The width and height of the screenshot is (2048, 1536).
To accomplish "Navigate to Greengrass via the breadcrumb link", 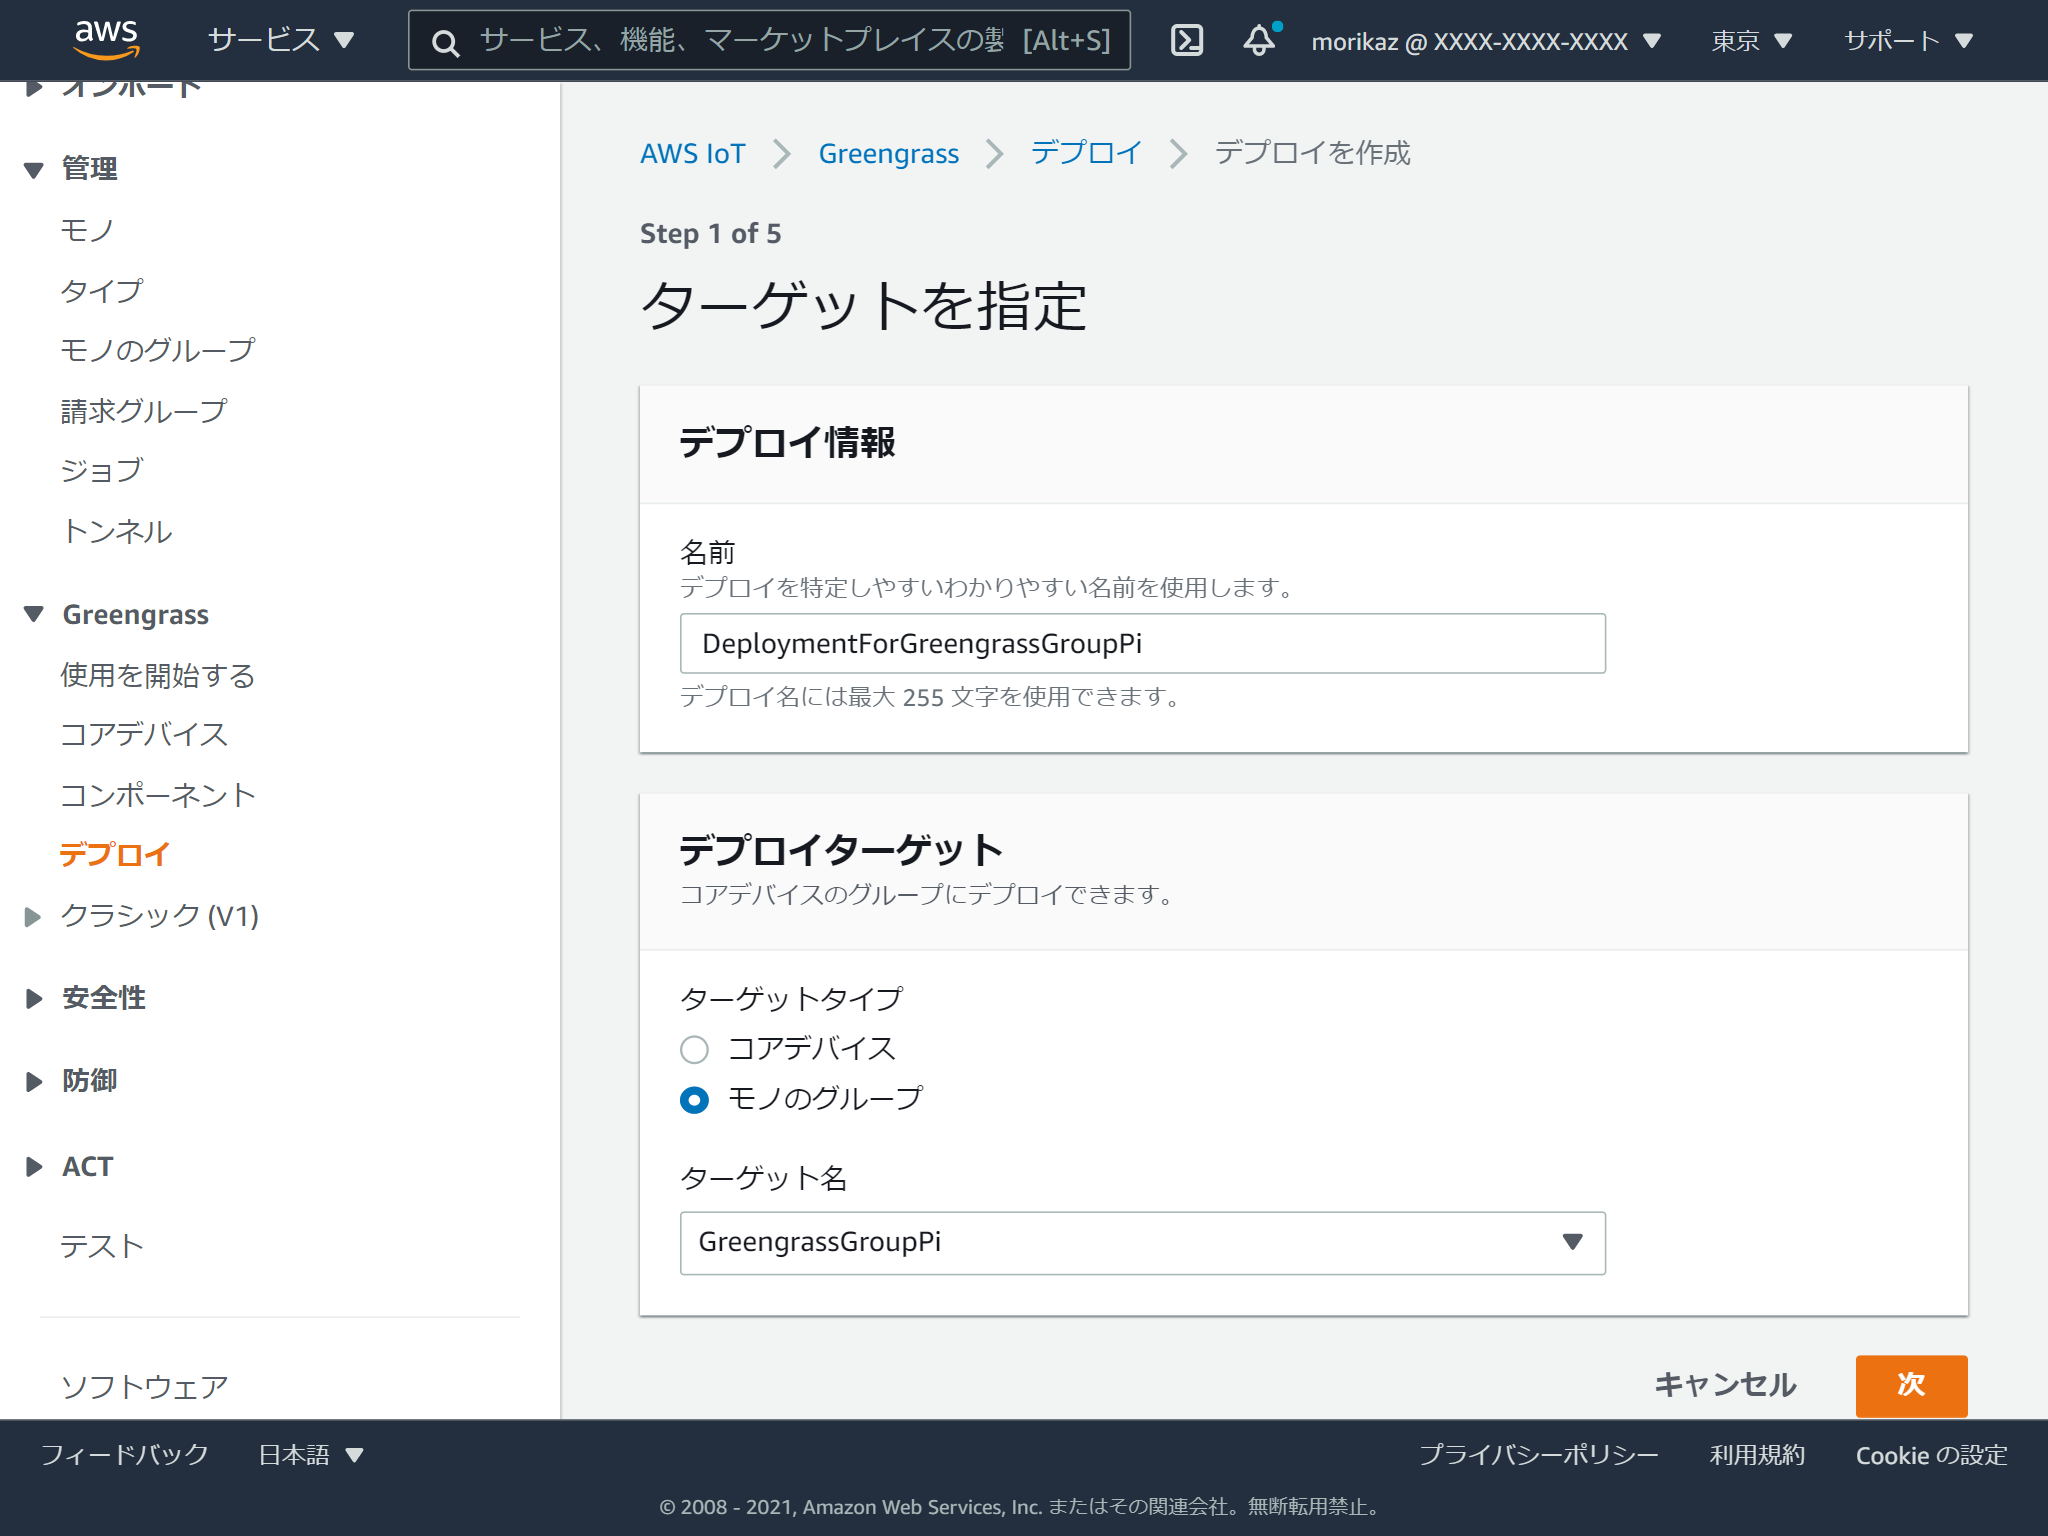I will [888, 153].
